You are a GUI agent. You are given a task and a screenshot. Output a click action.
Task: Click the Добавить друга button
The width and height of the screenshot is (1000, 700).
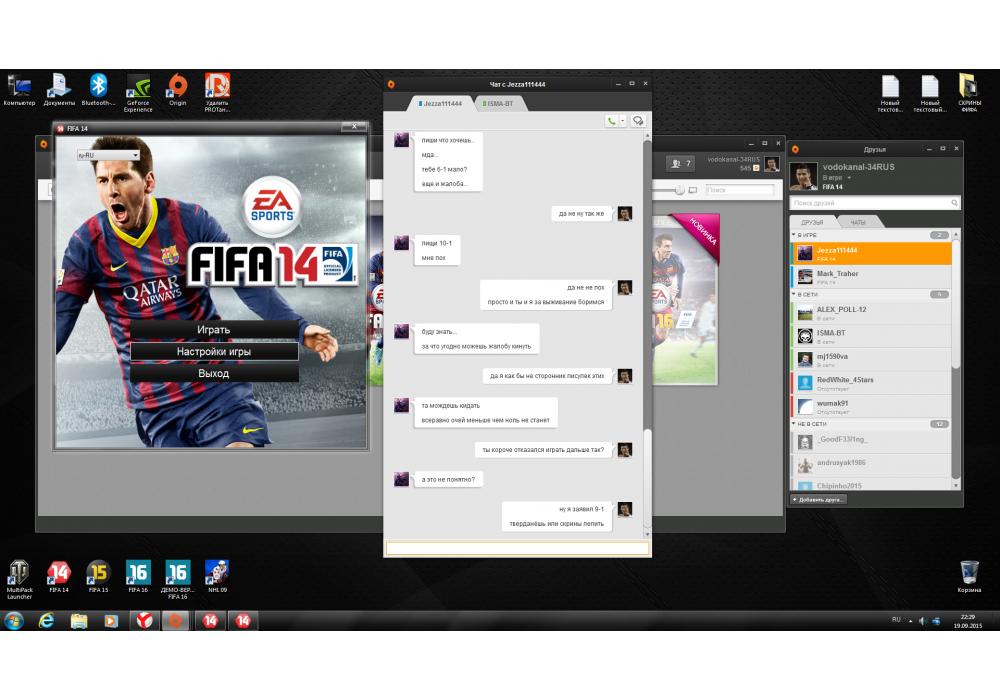(x=819, y=499)
